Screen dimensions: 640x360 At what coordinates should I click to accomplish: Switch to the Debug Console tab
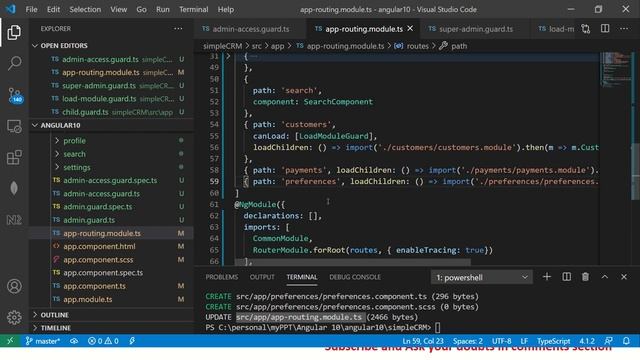[355, 277]
